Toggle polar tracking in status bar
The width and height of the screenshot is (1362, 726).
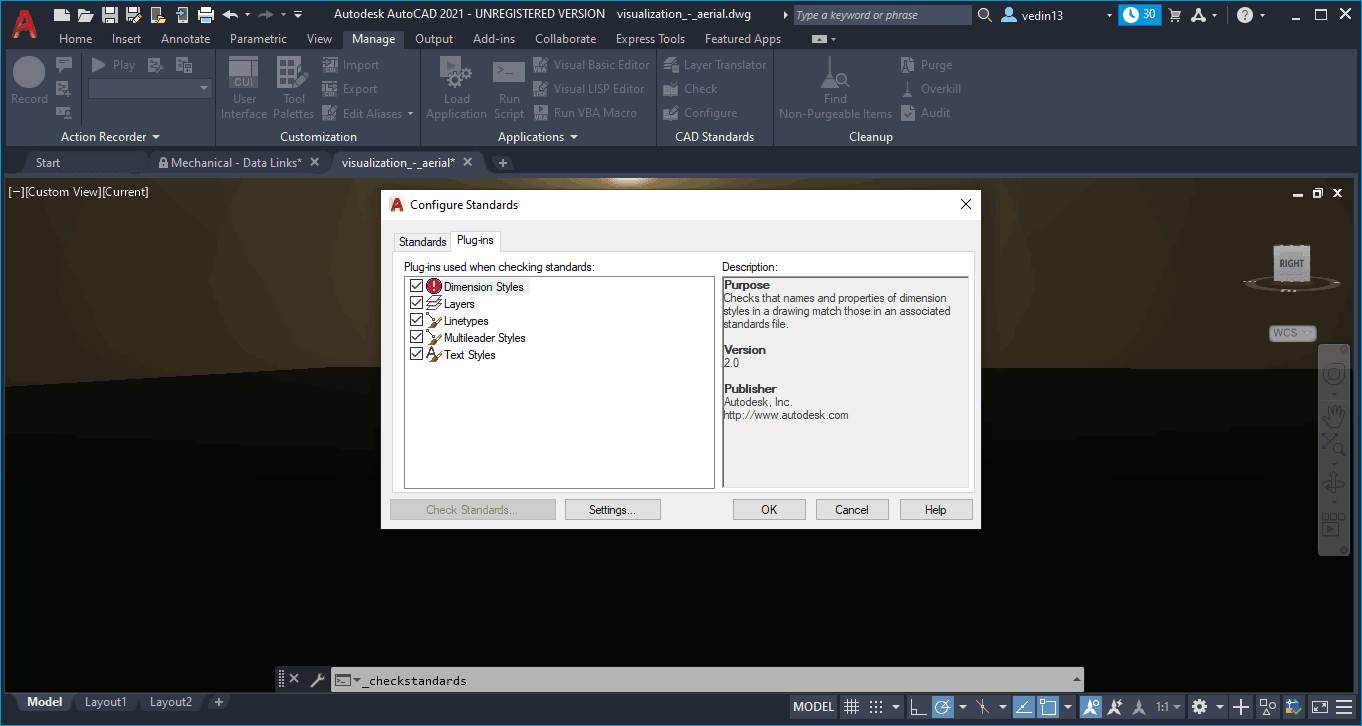[942, 706]
